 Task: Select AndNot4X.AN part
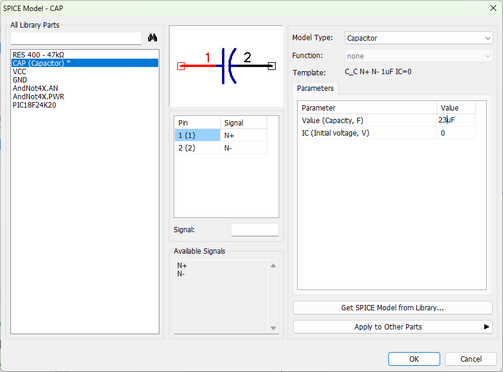[85, 88]
